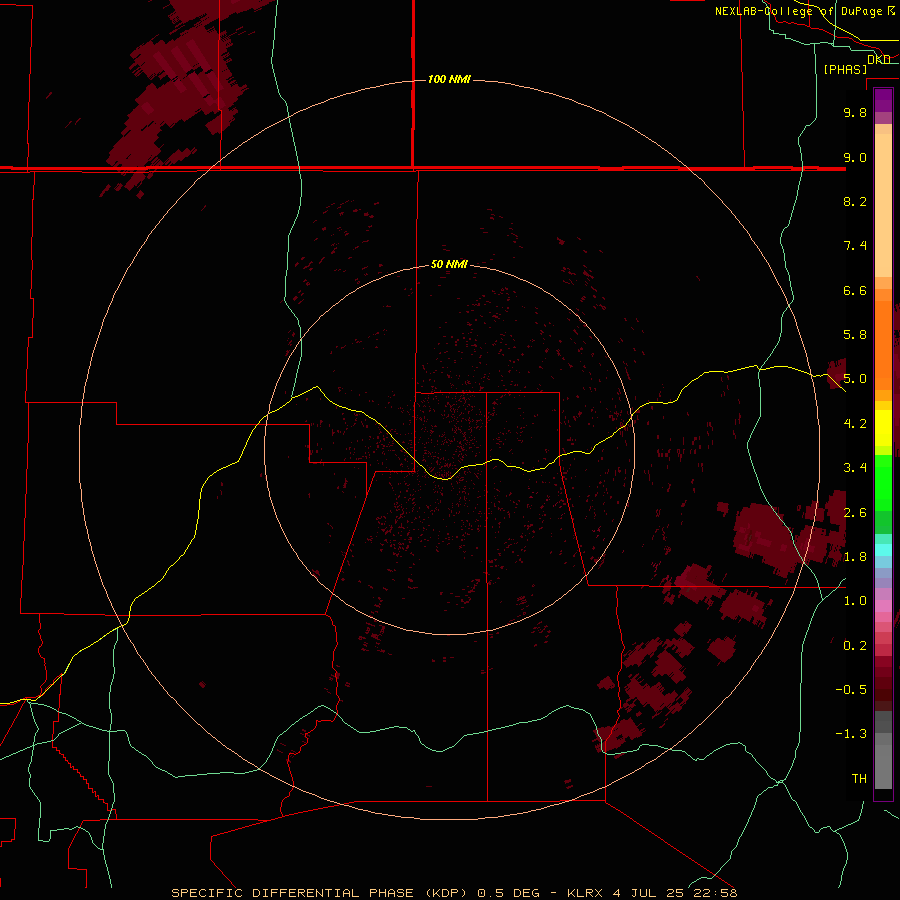Click the 9.0 scale value

[855, 157]
